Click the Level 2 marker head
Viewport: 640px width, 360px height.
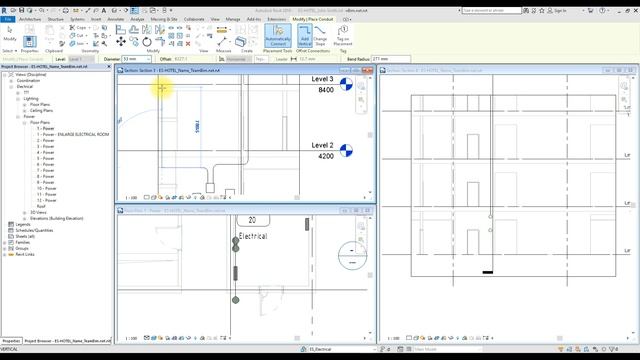(x=346, y=151)
